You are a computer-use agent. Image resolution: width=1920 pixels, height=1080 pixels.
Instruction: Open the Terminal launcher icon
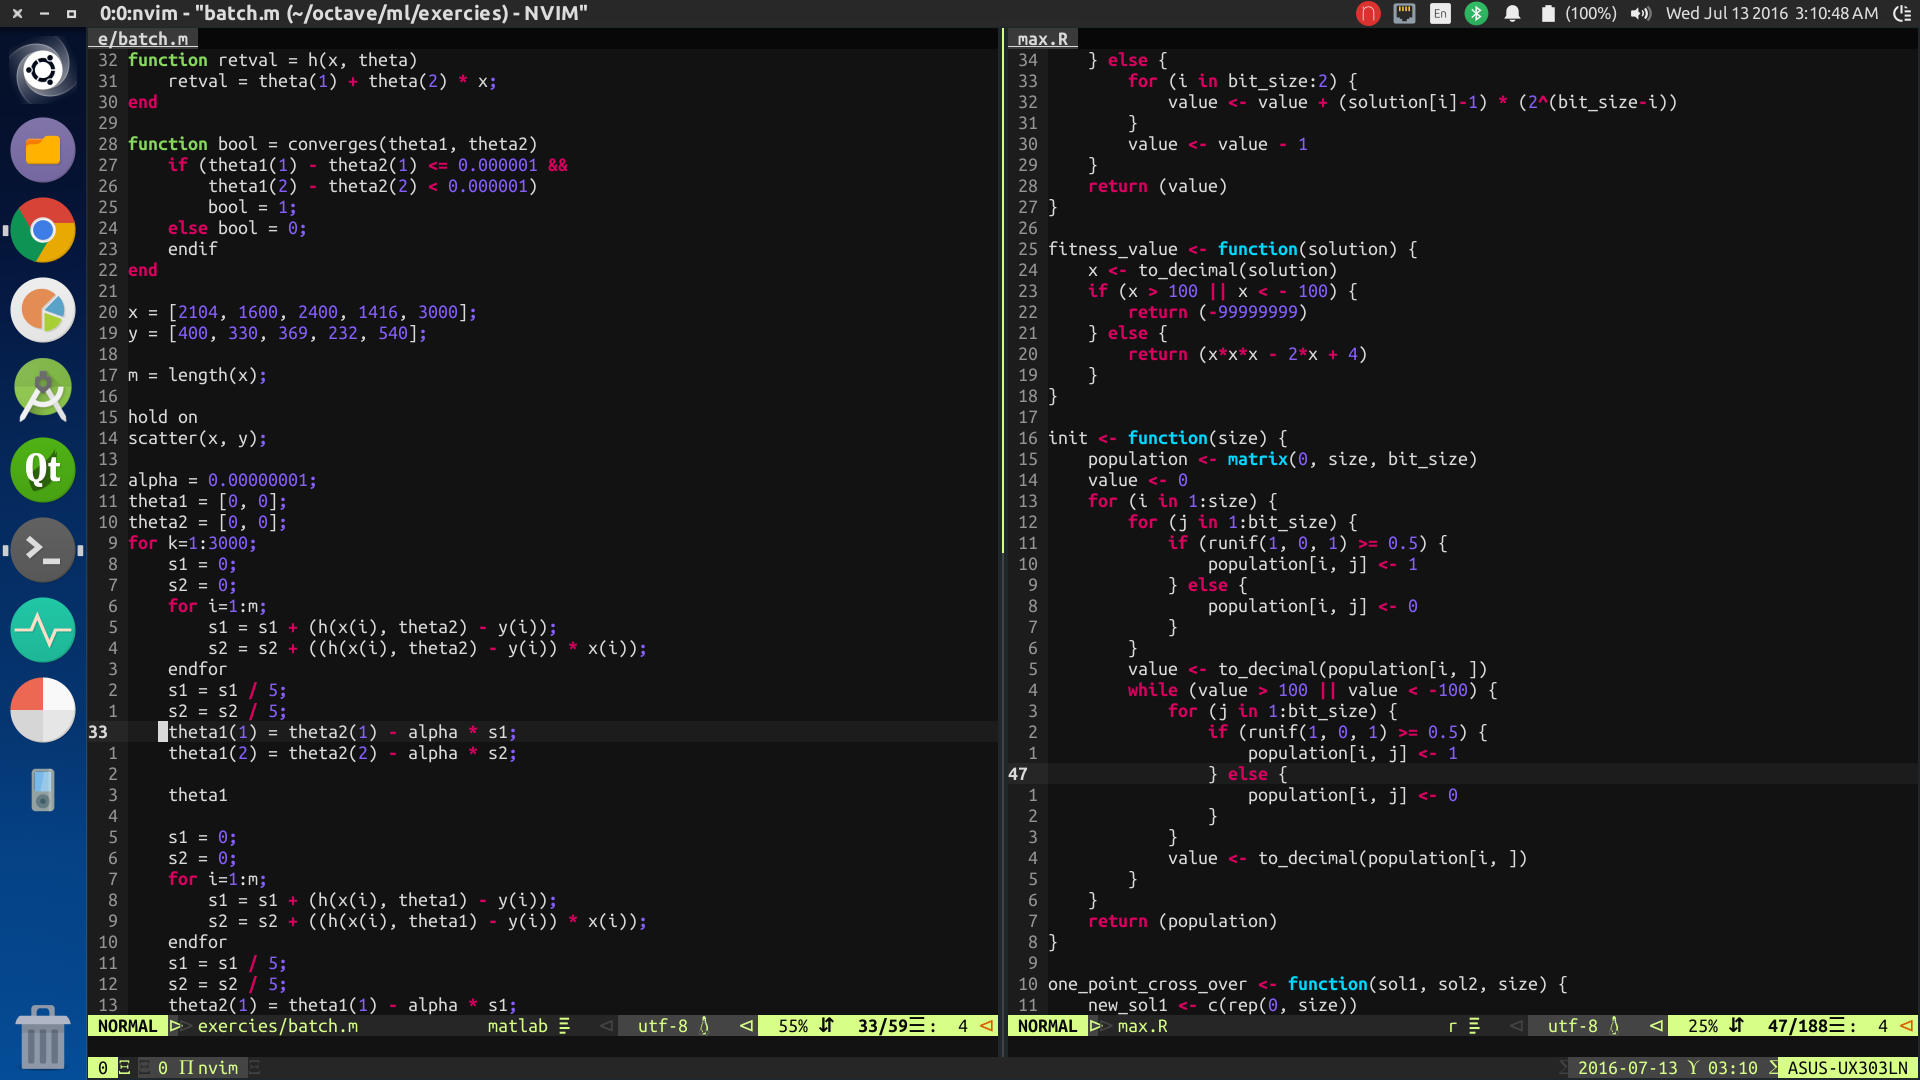43,550
